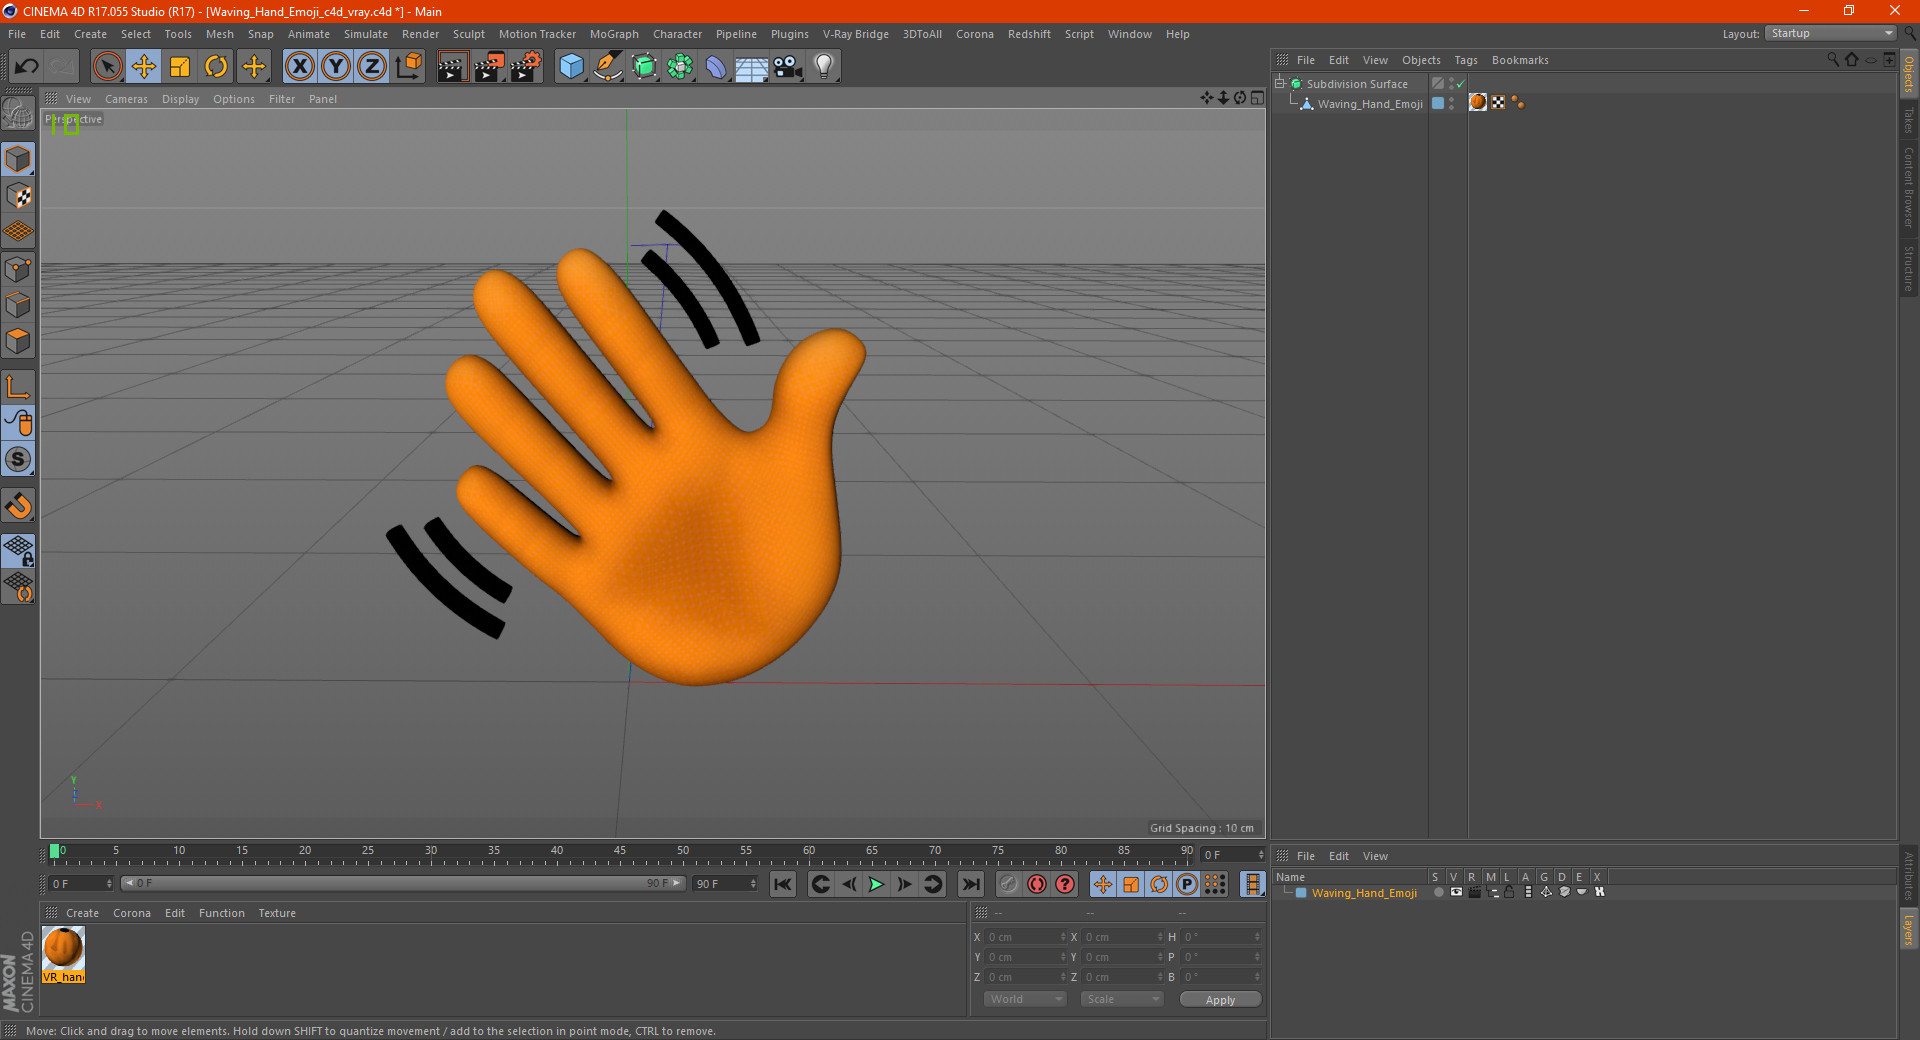
Task: Toggle Waving_Hand_Emoji visibility dots
Action: [x=1452, y=103]
